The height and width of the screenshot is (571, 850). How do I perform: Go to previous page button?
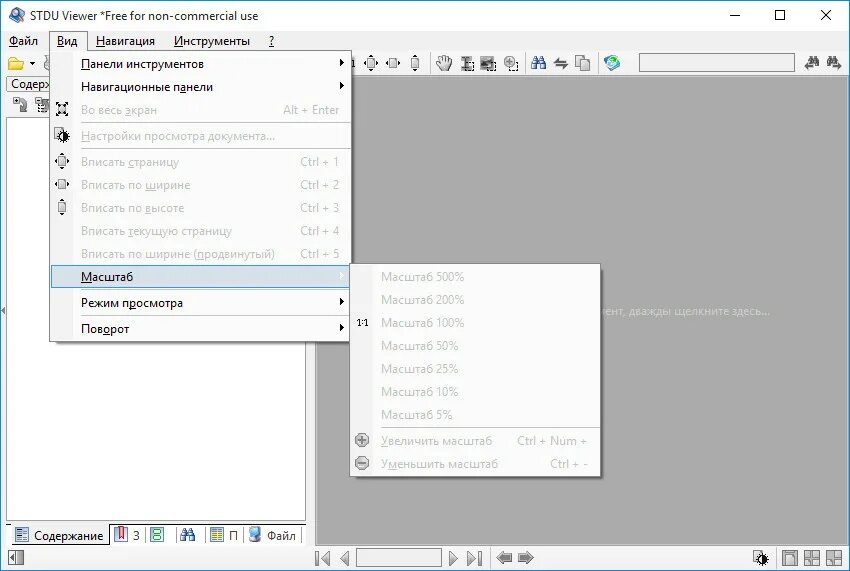pyautogui.click(x=345, y=558)
